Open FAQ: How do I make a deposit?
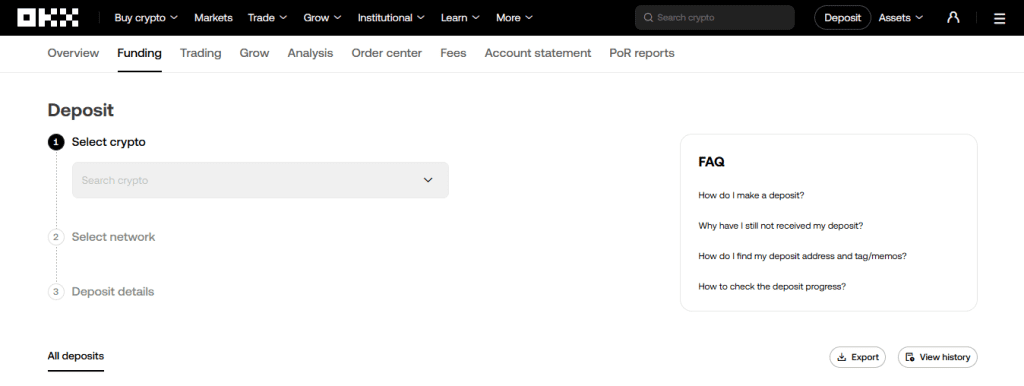 [x=751, y=195]
